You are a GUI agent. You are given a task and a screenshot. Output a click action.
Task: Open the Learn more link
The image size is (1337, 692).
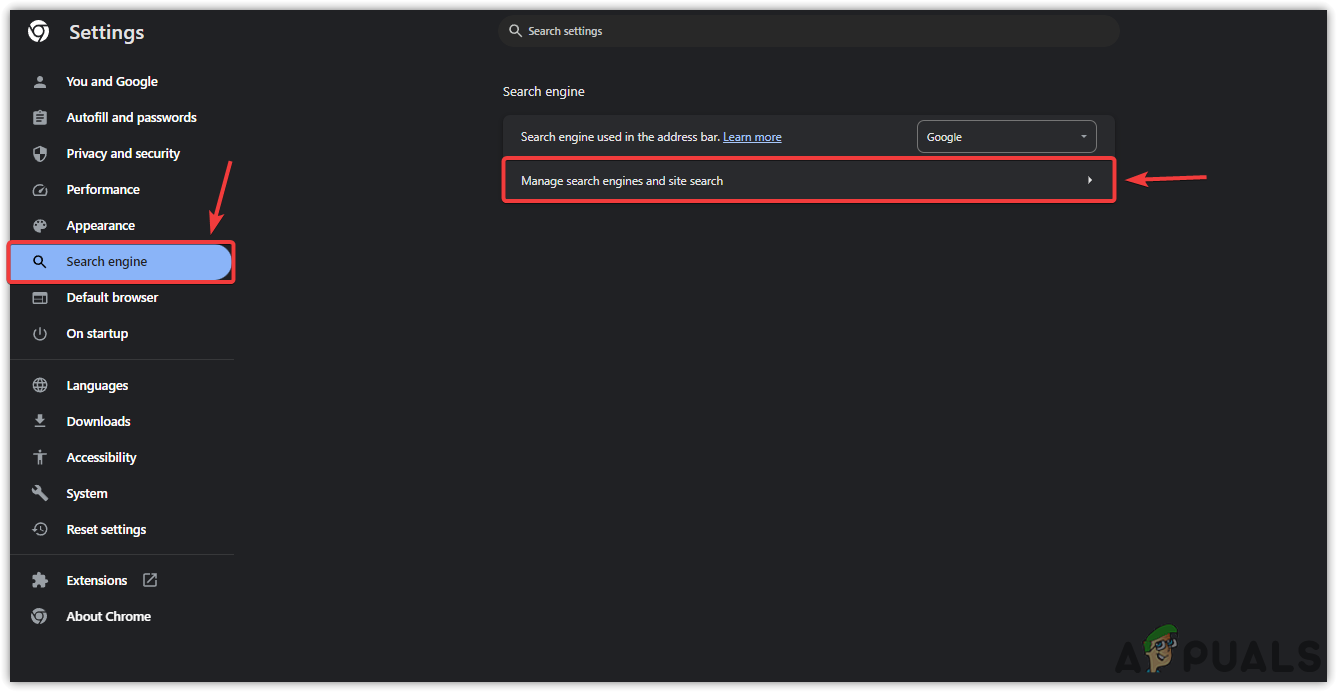click(x=752, y=137)
